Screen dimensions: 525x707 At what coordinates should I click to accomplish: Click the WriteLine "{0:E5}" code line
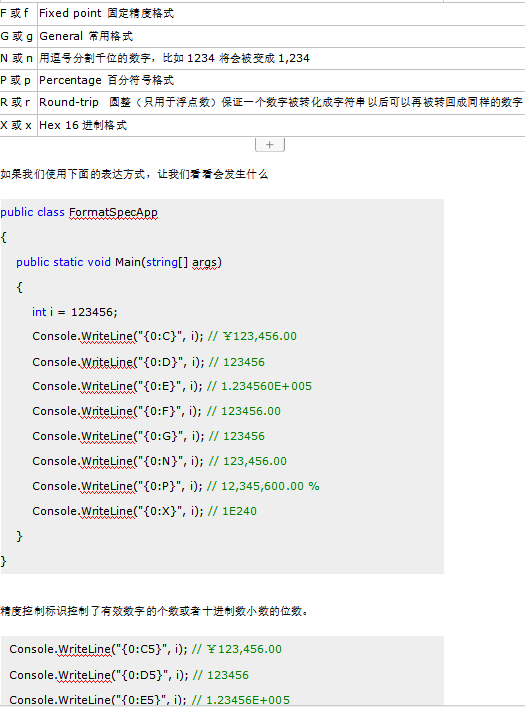[149, 700]
